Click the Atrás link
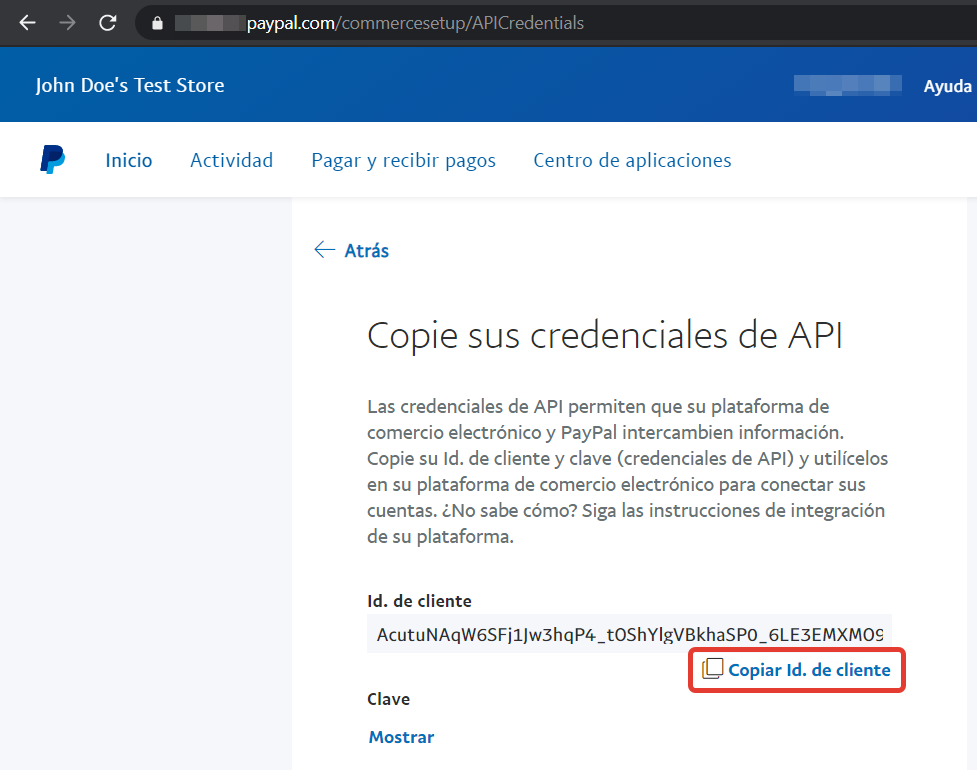Image resolution: width=977 pixels, height=770 pixels. pyautogui.click(x=366, y=250)
